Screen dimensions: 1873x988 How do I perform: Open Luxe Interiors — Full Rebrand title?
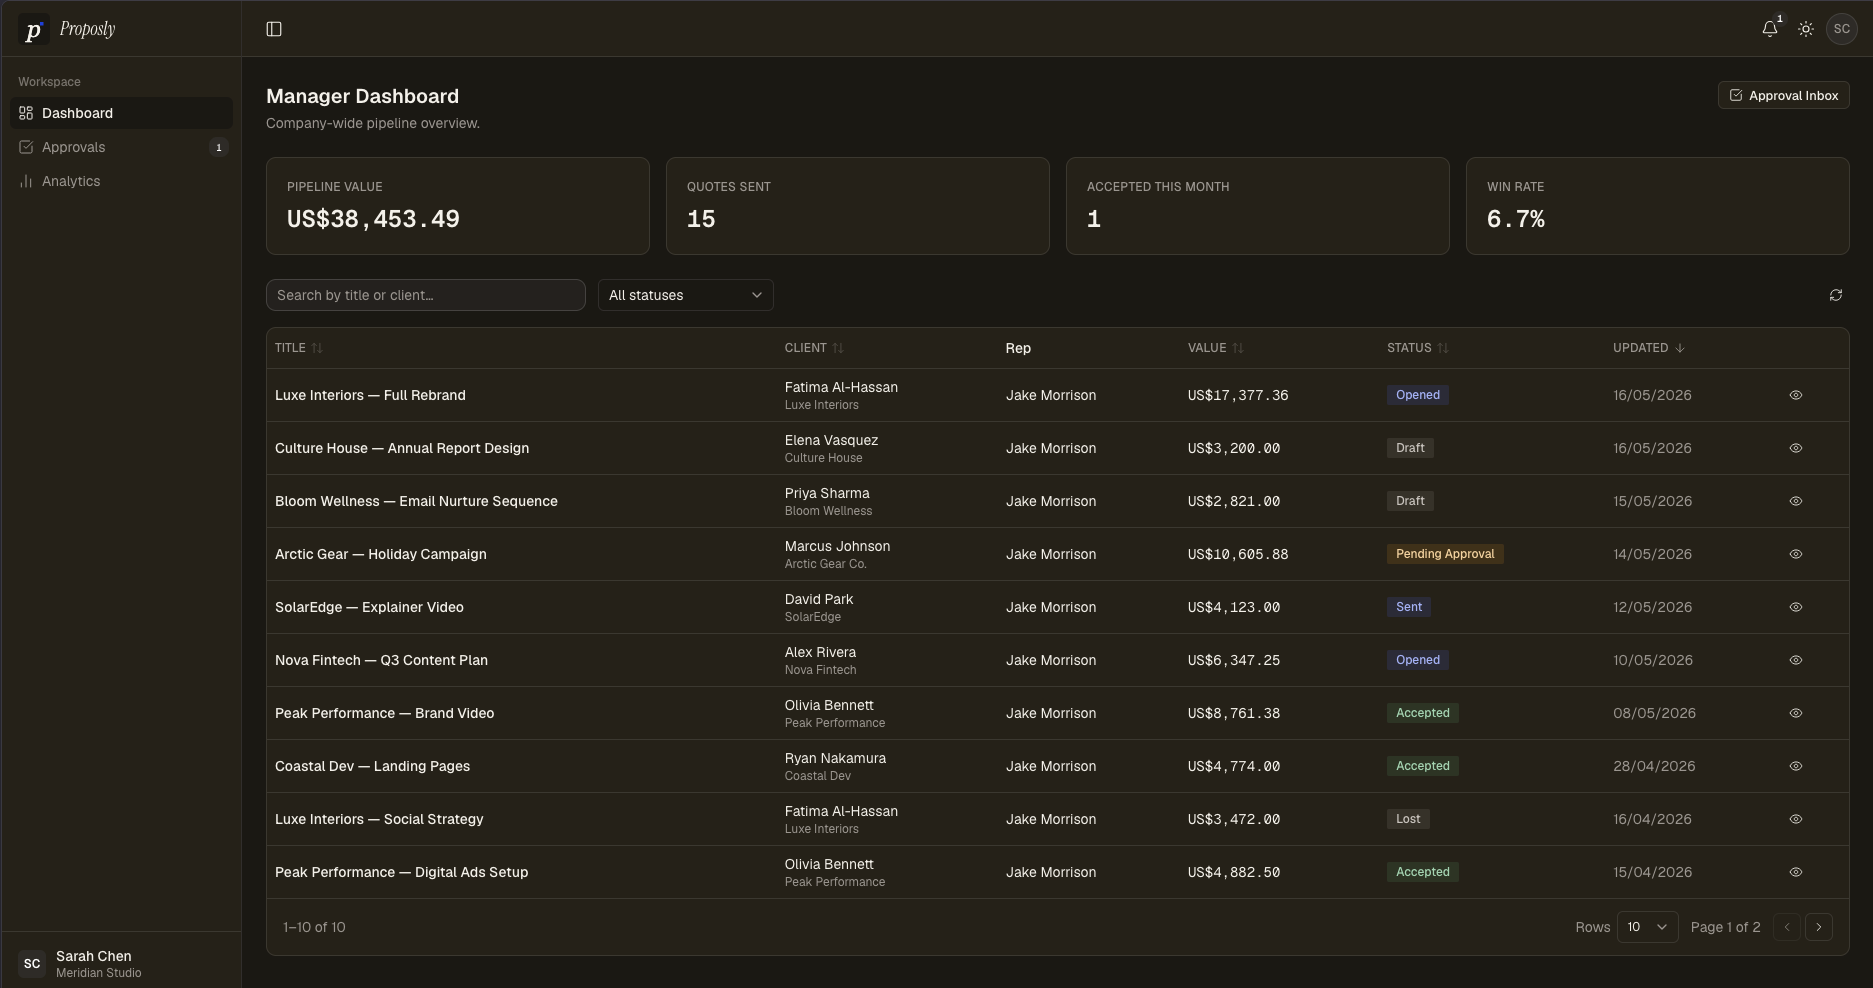(370, 395)
